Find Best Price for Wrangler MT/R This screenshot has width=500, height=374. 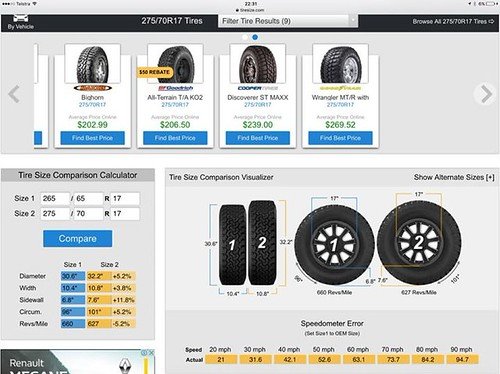click(x=340, y=138)
